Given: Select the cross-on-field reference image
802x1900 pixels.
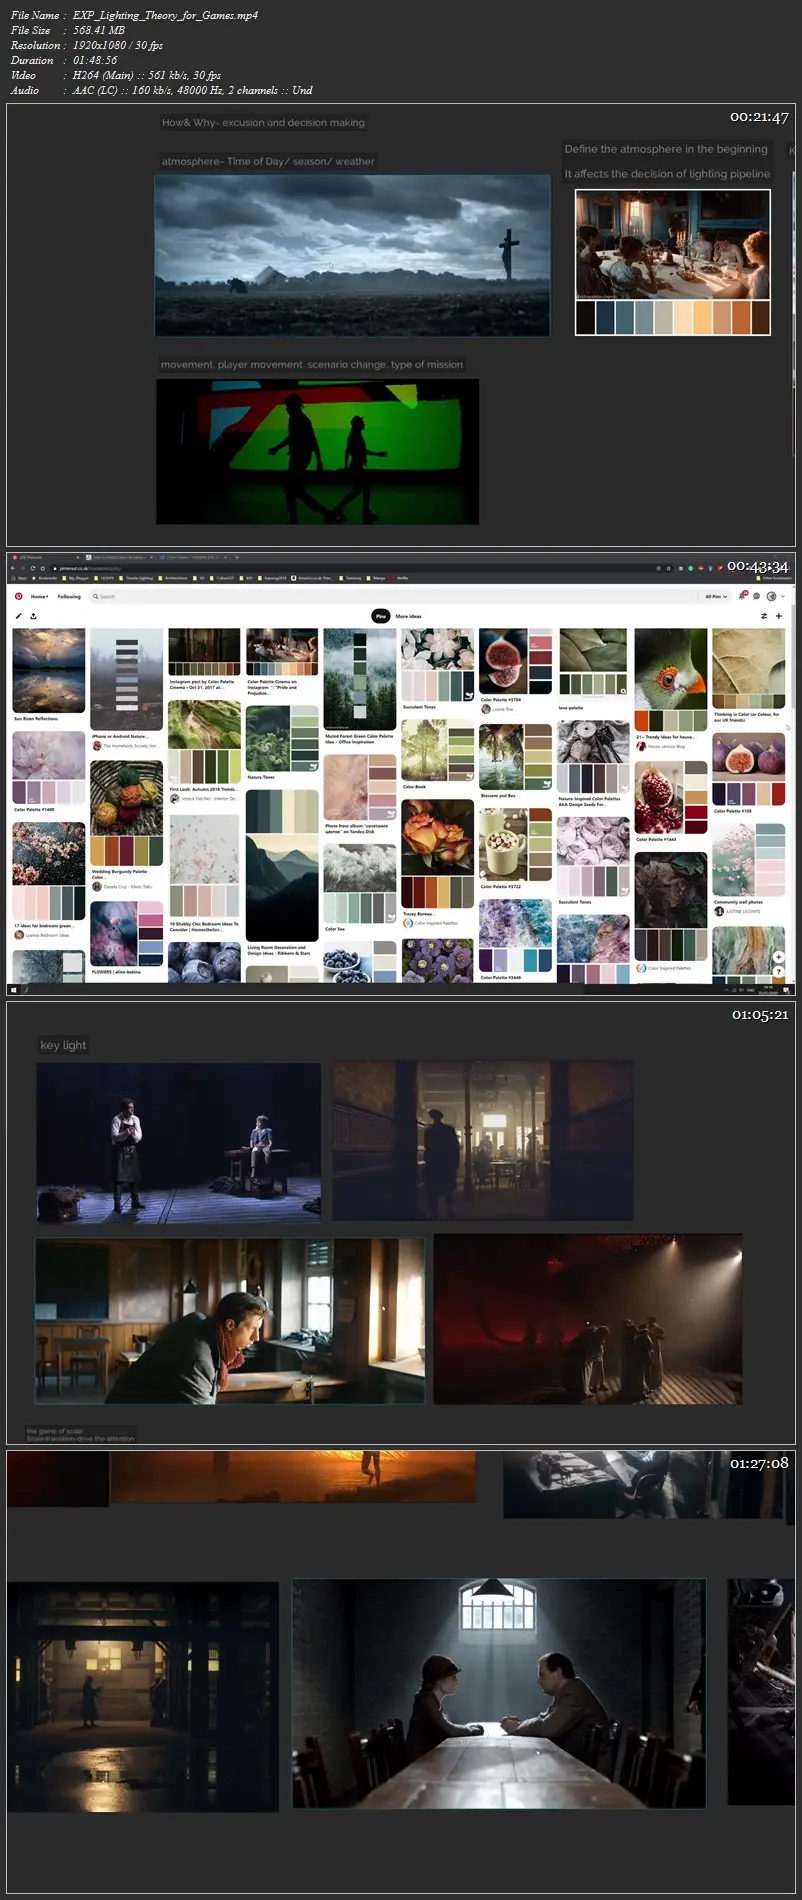Looking at the screenshot, I should point(352,256).
